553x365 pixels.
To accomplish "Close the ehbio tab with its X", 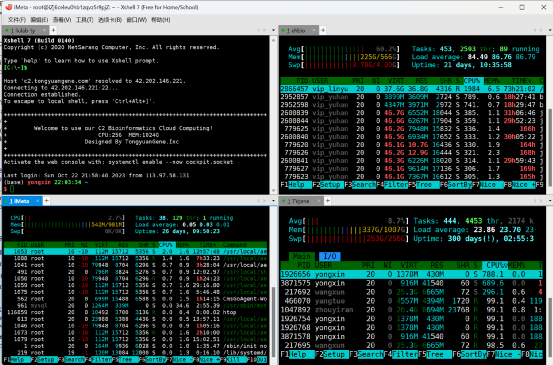I will click(x=314, y=30).
